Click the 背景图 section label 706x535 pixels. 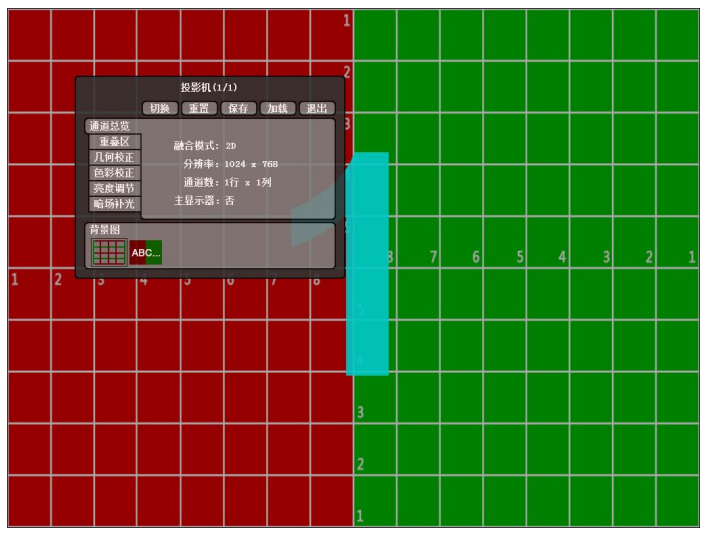(104, 229)
